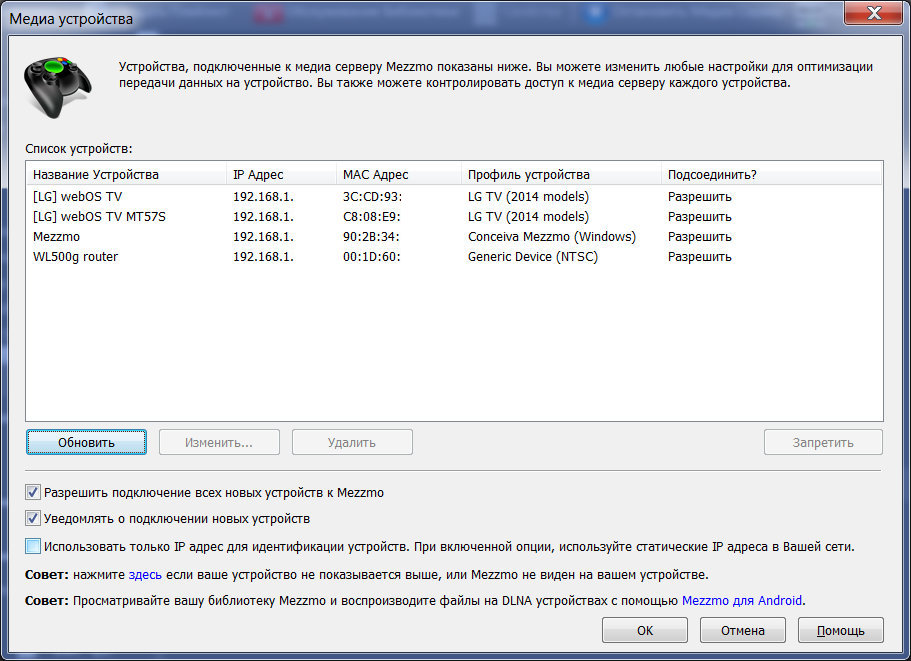Sort by Название Устройства column header
The width and height of the screenshot is (911, 661).
coord(96,174)
